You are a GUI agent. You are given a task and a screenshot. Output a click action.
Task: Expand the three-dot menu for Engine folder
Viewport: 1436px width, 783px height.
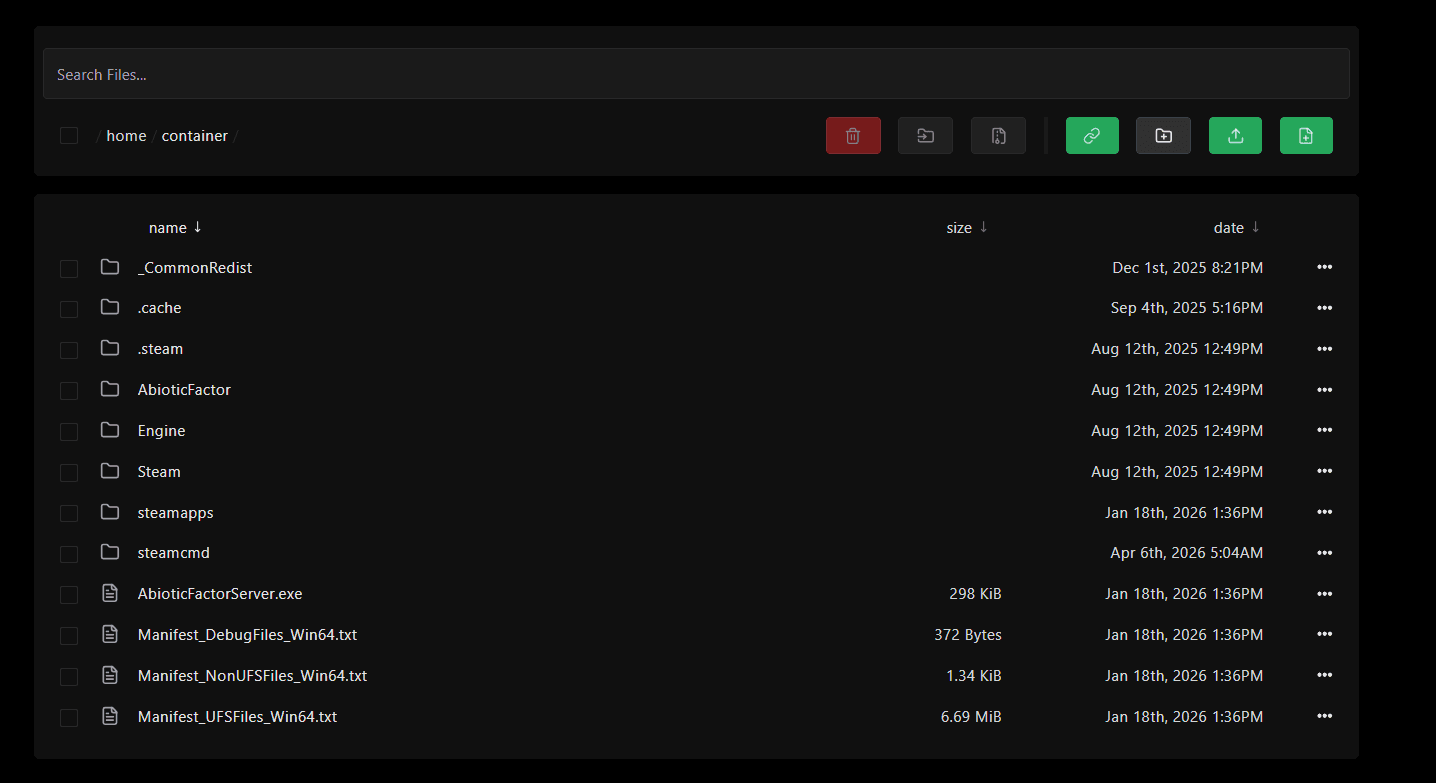(x=1324, y=430)
